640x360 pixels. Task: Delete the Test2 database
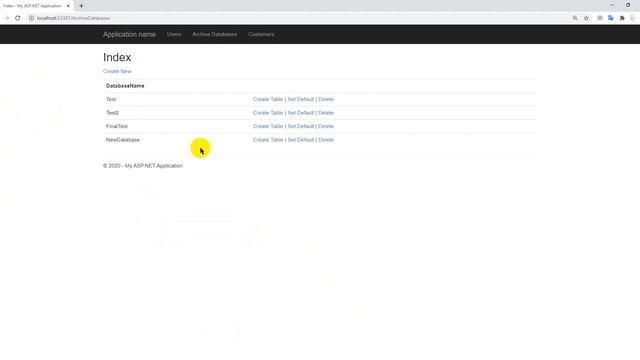(326, 113)
